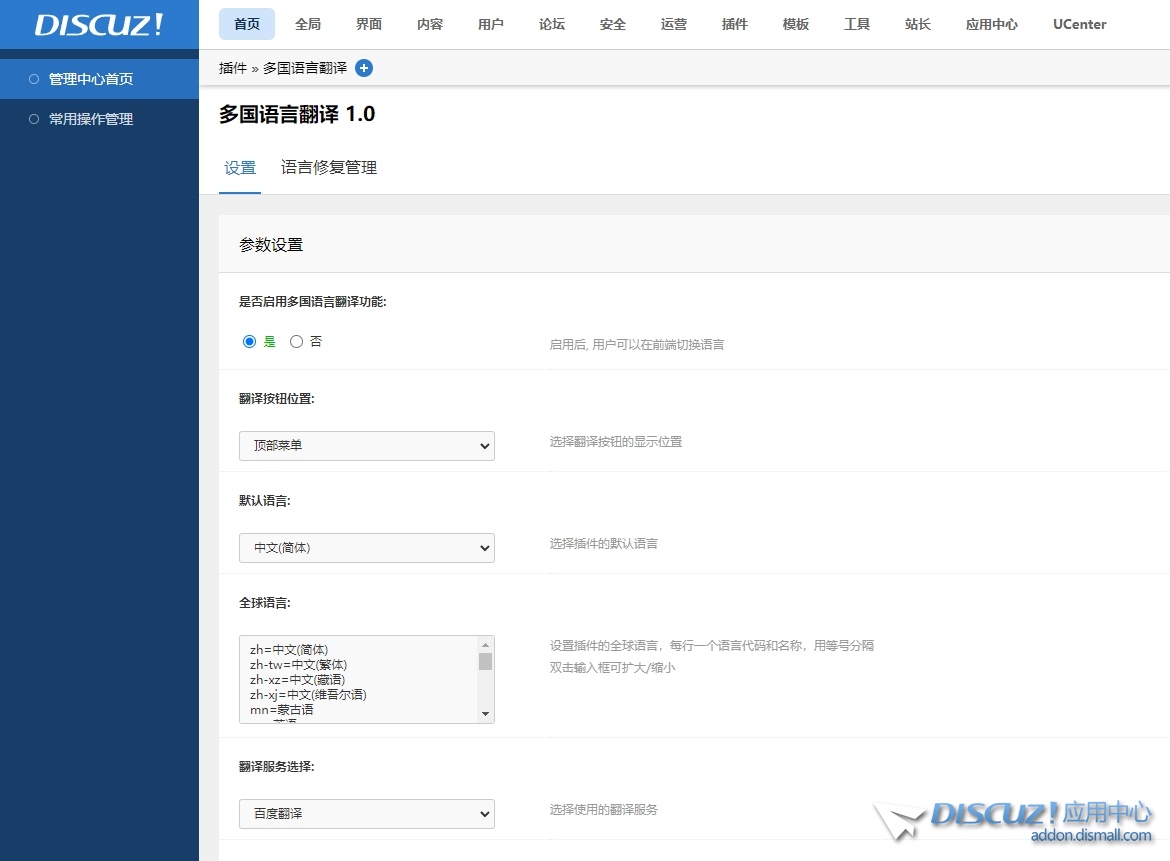Open the 首页 top navigation item
The image size is (1170, 861).
pyautogui.click(x=247, y=24)
